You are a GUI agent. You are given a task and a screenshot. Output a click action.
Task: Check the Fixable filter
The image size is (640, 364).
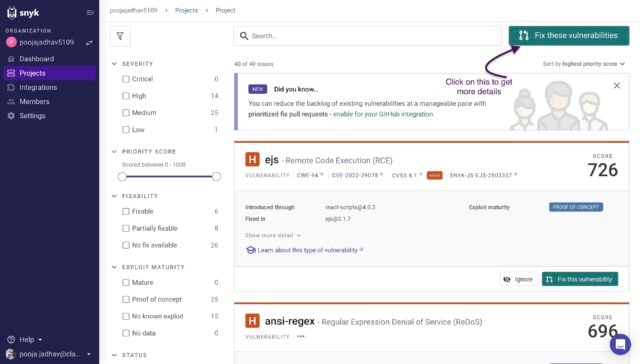[x=126, y=211]
